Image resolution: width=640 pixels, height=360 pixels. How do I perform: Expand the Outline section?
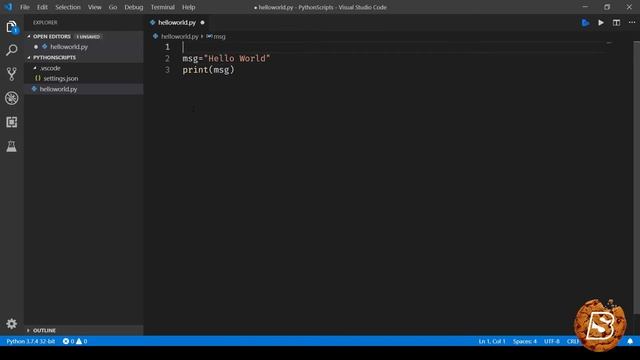(28, 330)
